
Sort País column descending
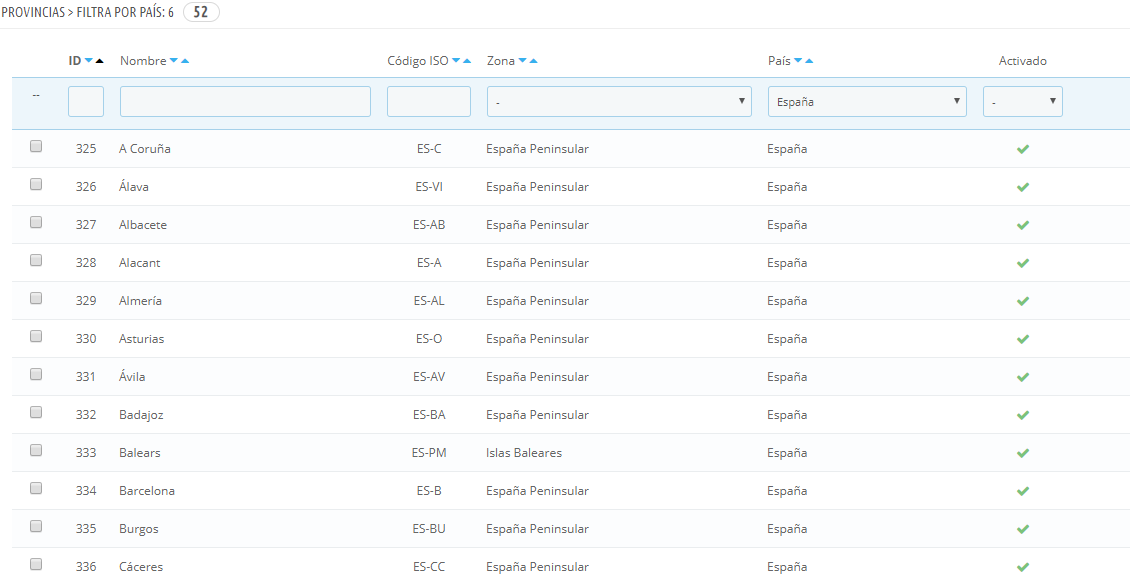click(798, 61)
